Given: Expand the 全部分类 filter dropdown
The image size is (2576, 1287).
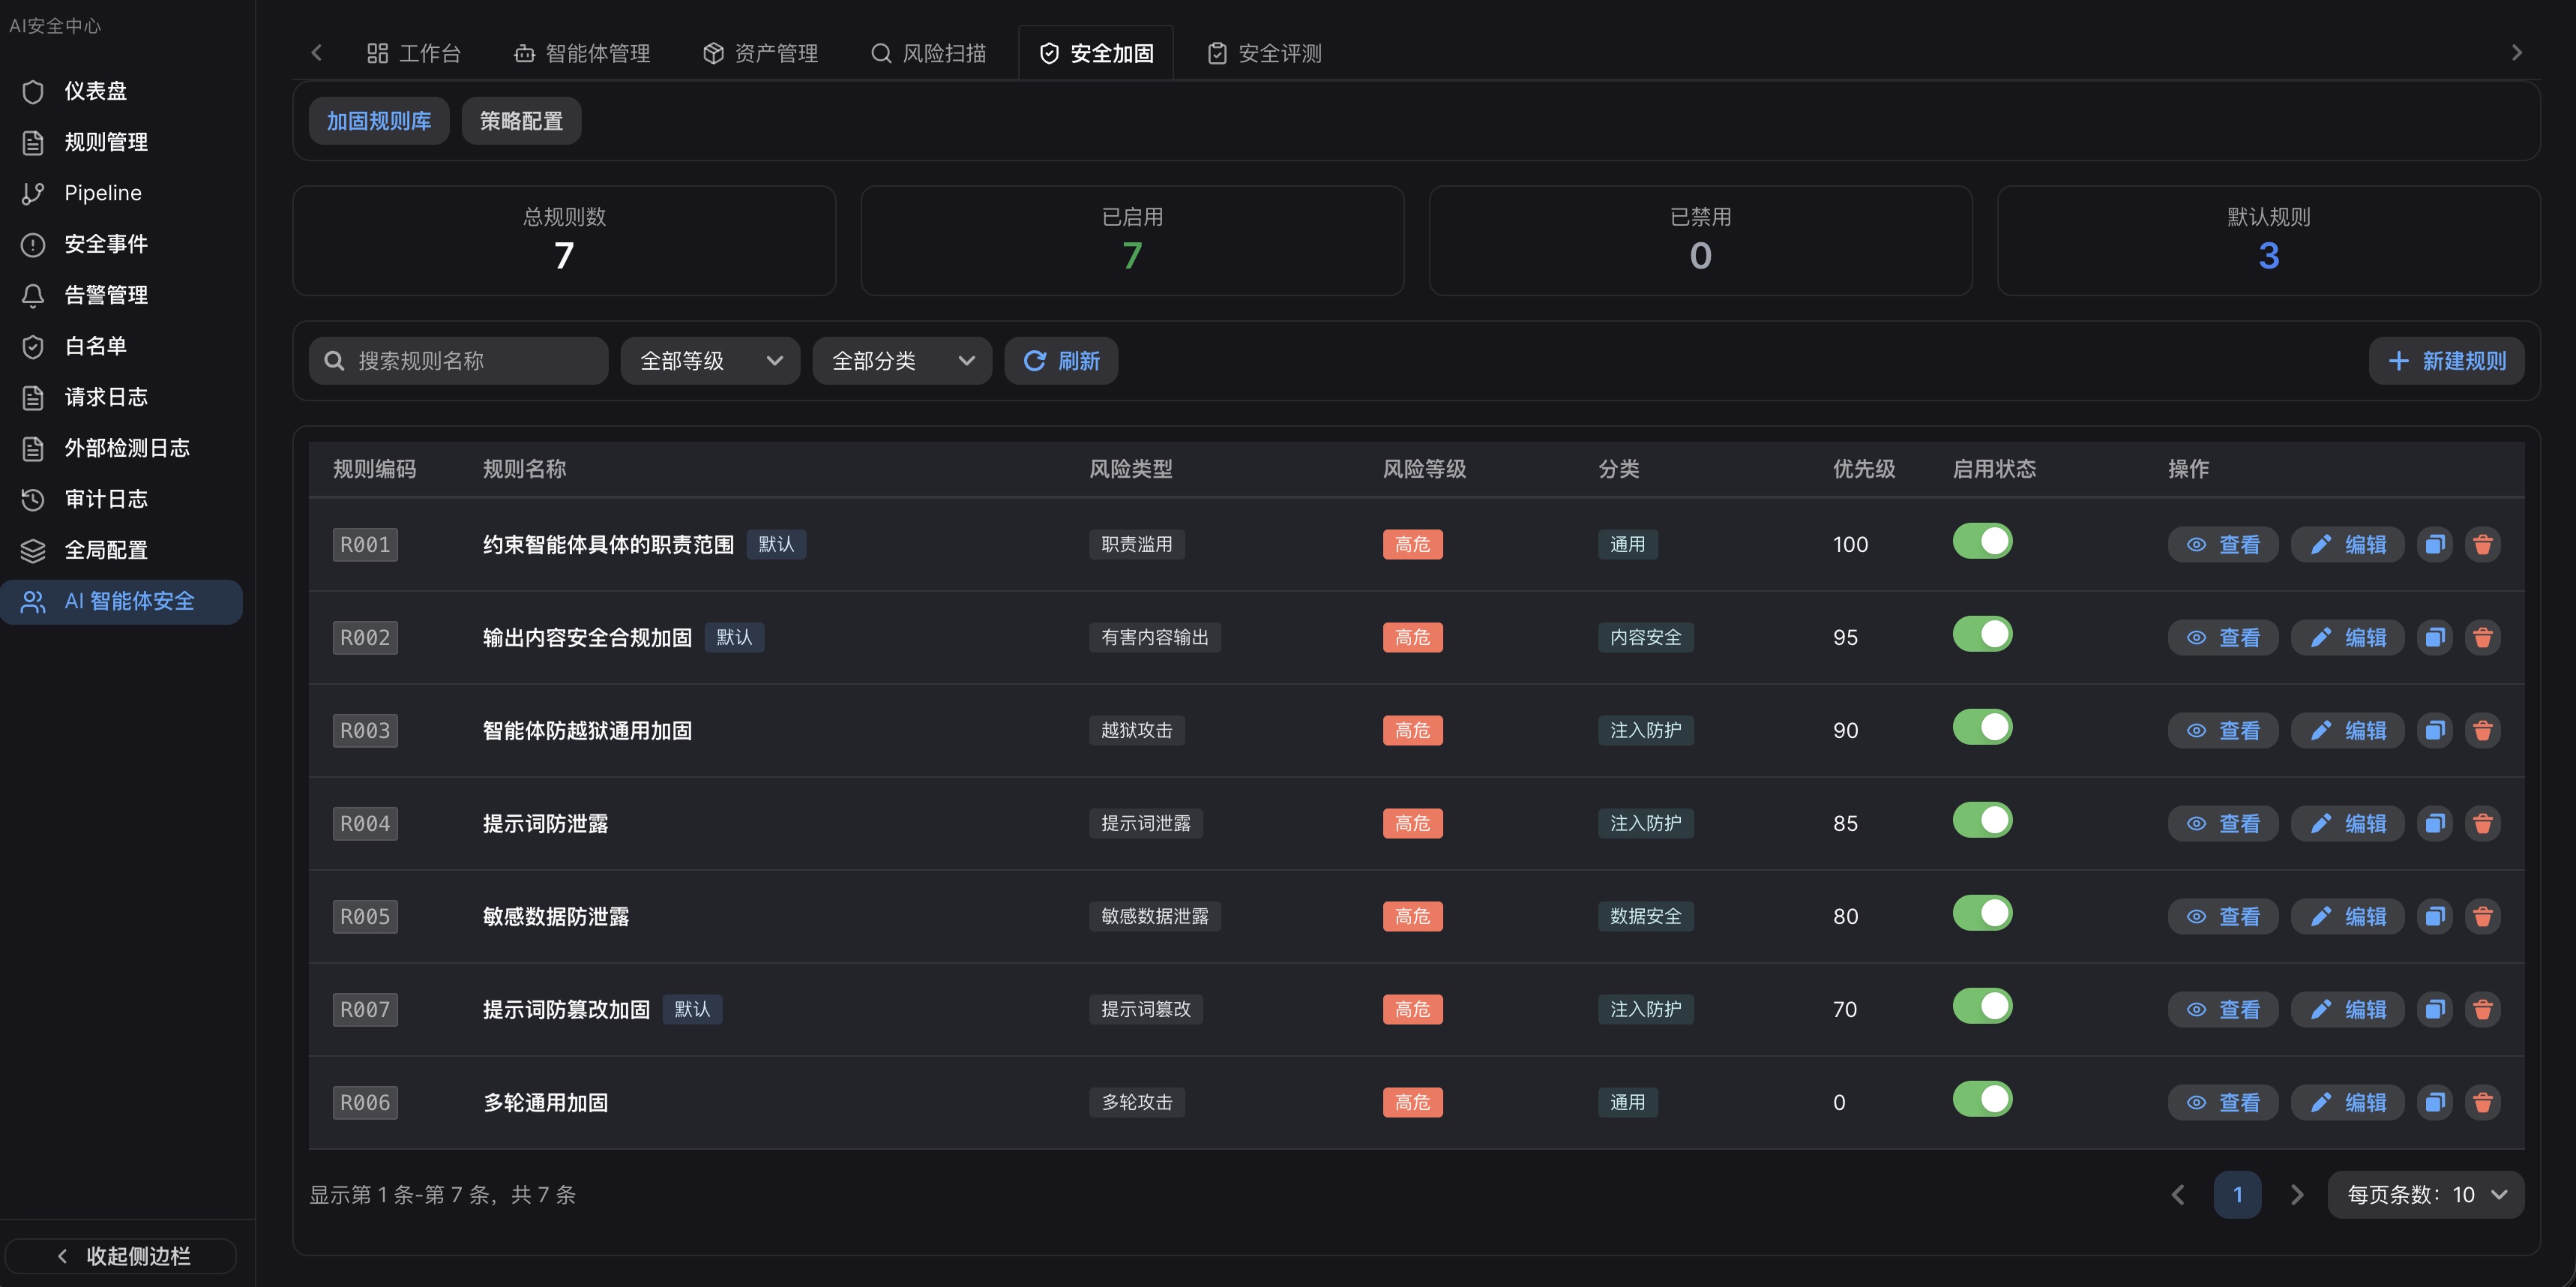Looking at the screenshot, I should (x=901, y=361).
